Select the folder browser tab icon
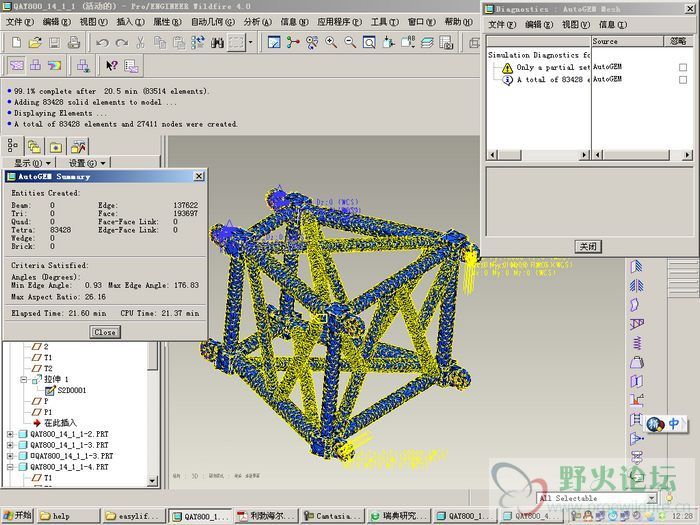The width and height of the screenshot is (700, 525). pos(34,146)
